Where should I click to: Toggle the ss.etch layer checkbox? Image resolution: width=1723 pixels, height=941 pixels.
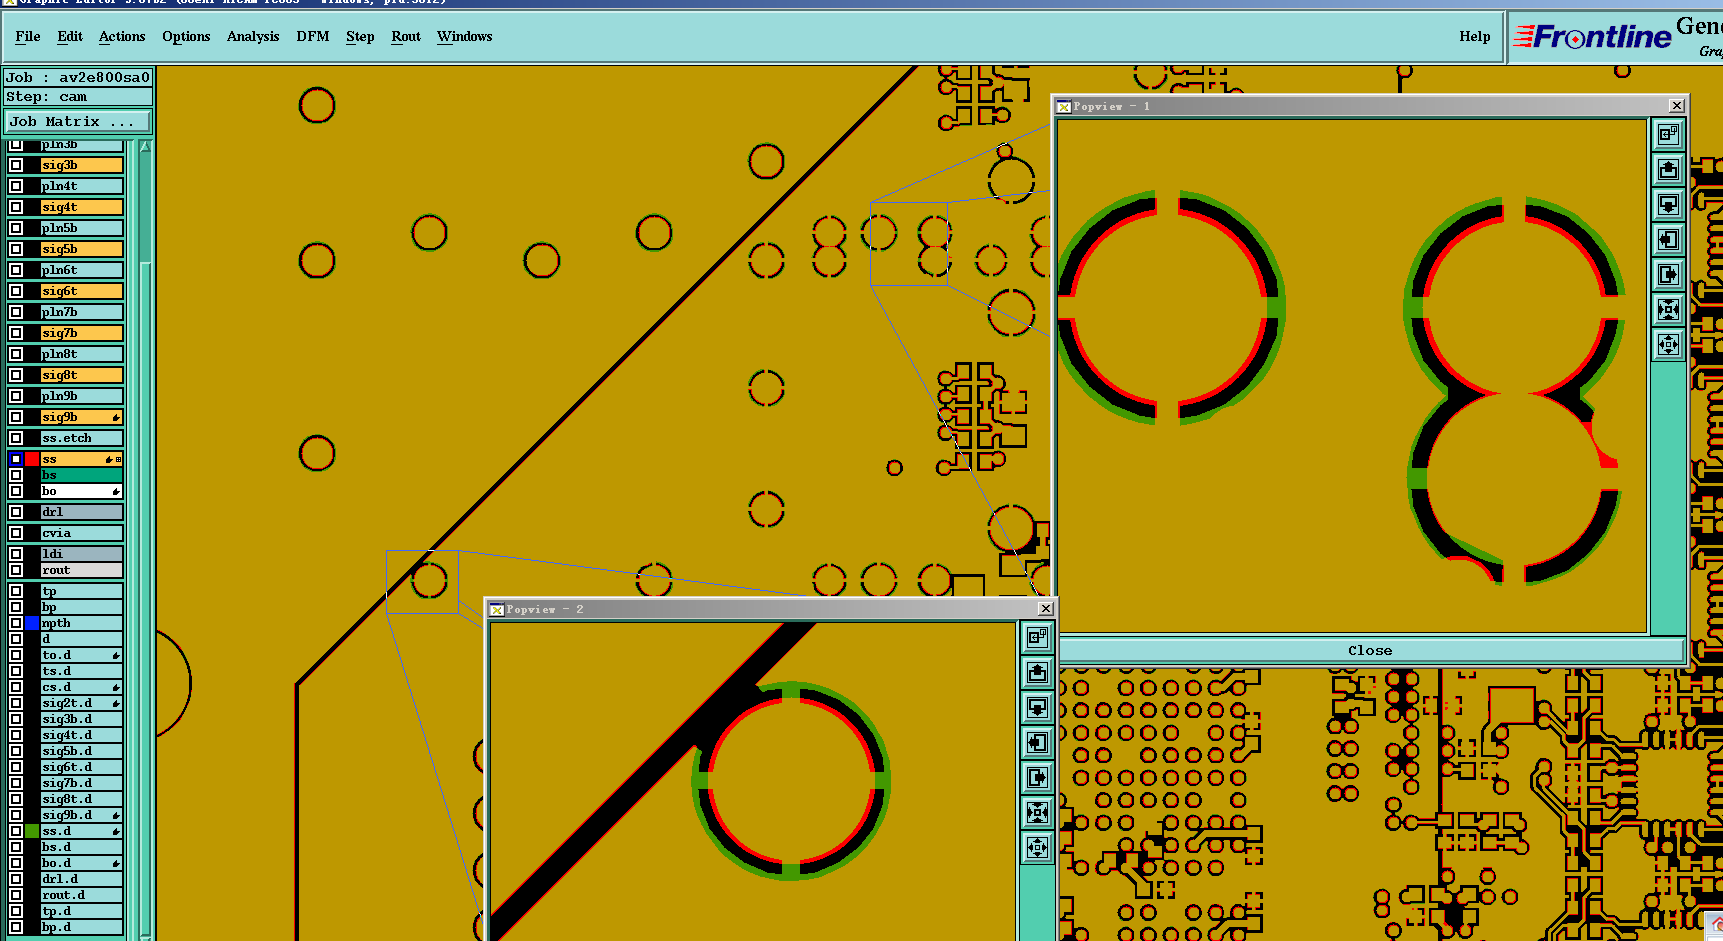[16, 438]
